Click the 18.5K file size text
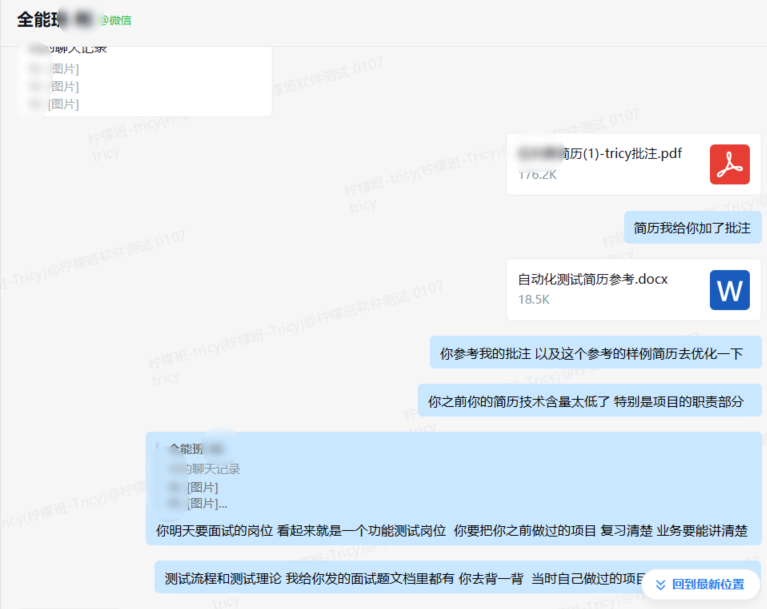Screen dimensions: 767x609 [534, 299]
